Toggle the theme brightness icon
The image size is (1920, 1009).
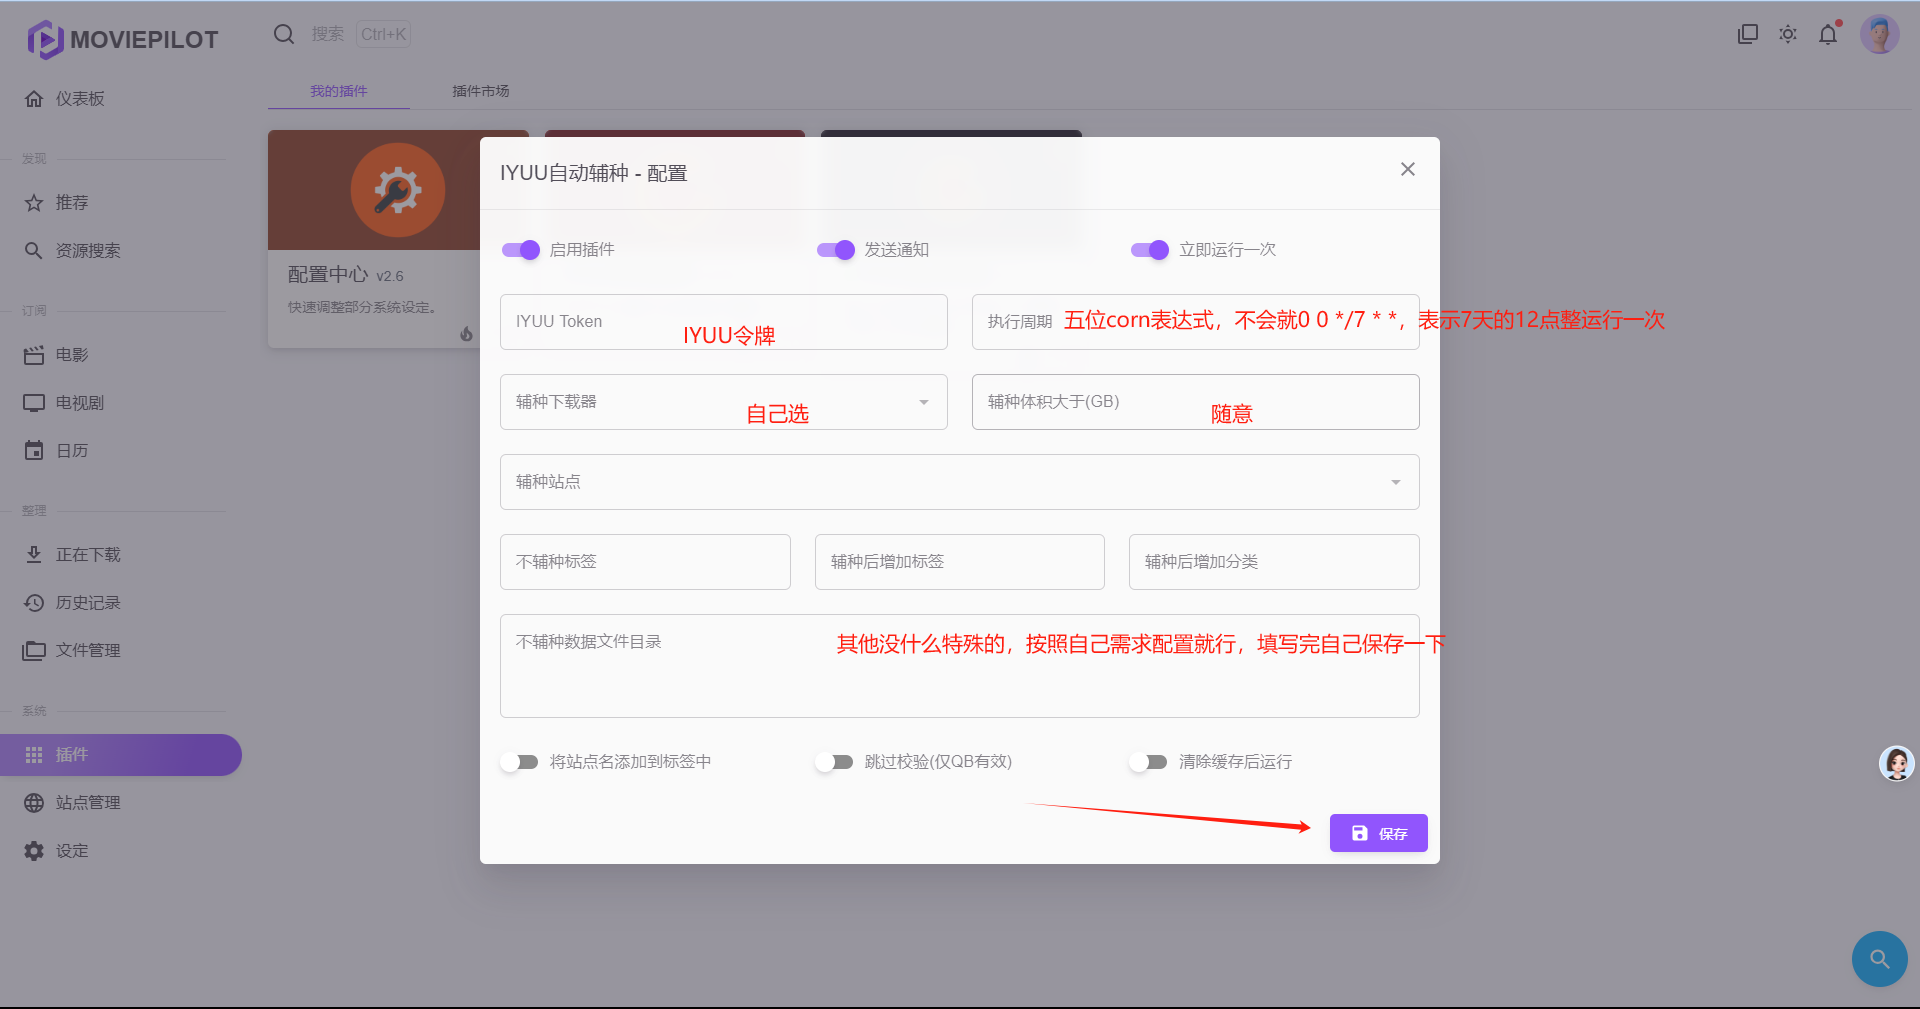coord(1788,35)
